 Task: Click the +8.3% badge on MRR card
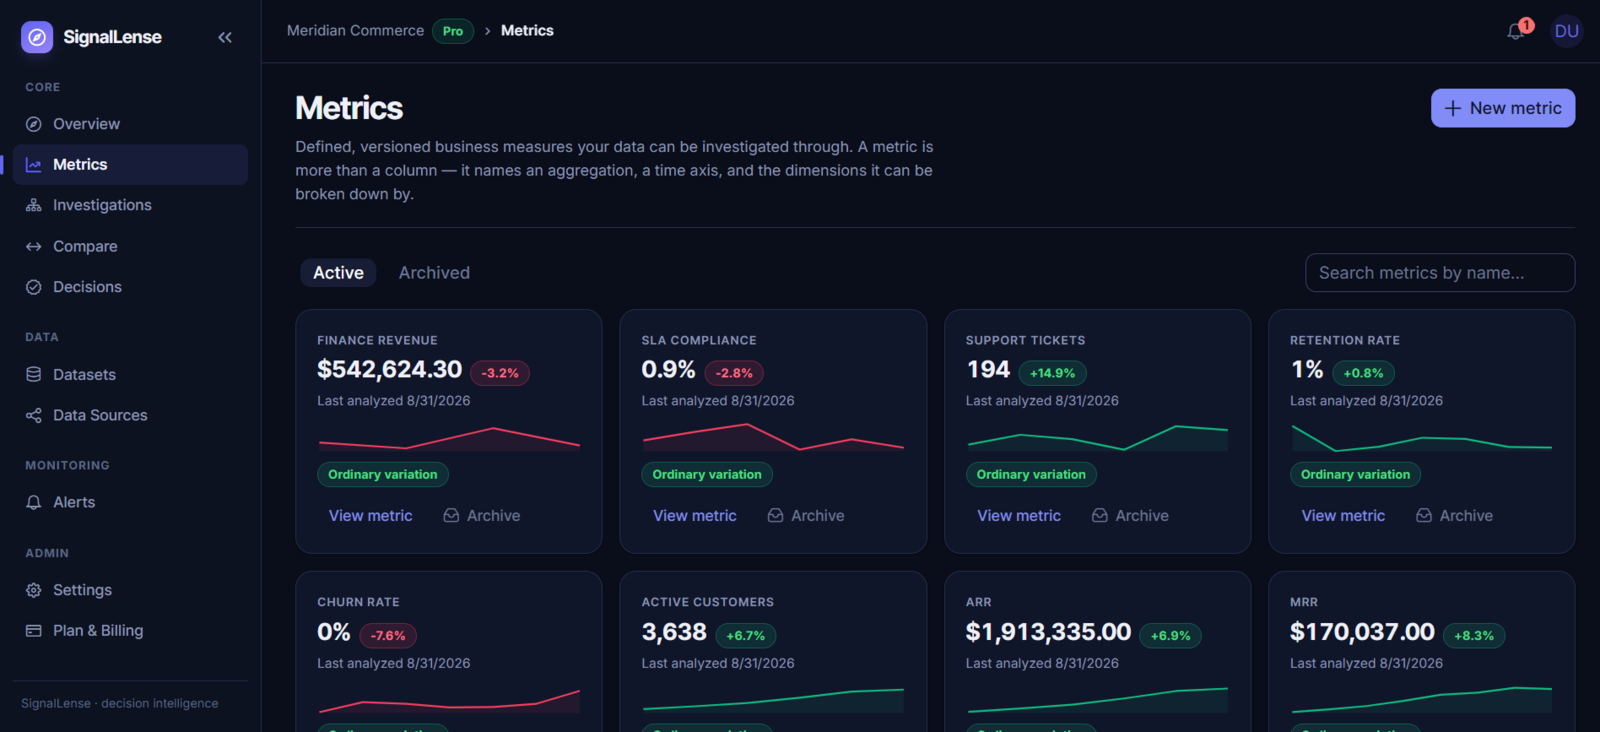1474,636
